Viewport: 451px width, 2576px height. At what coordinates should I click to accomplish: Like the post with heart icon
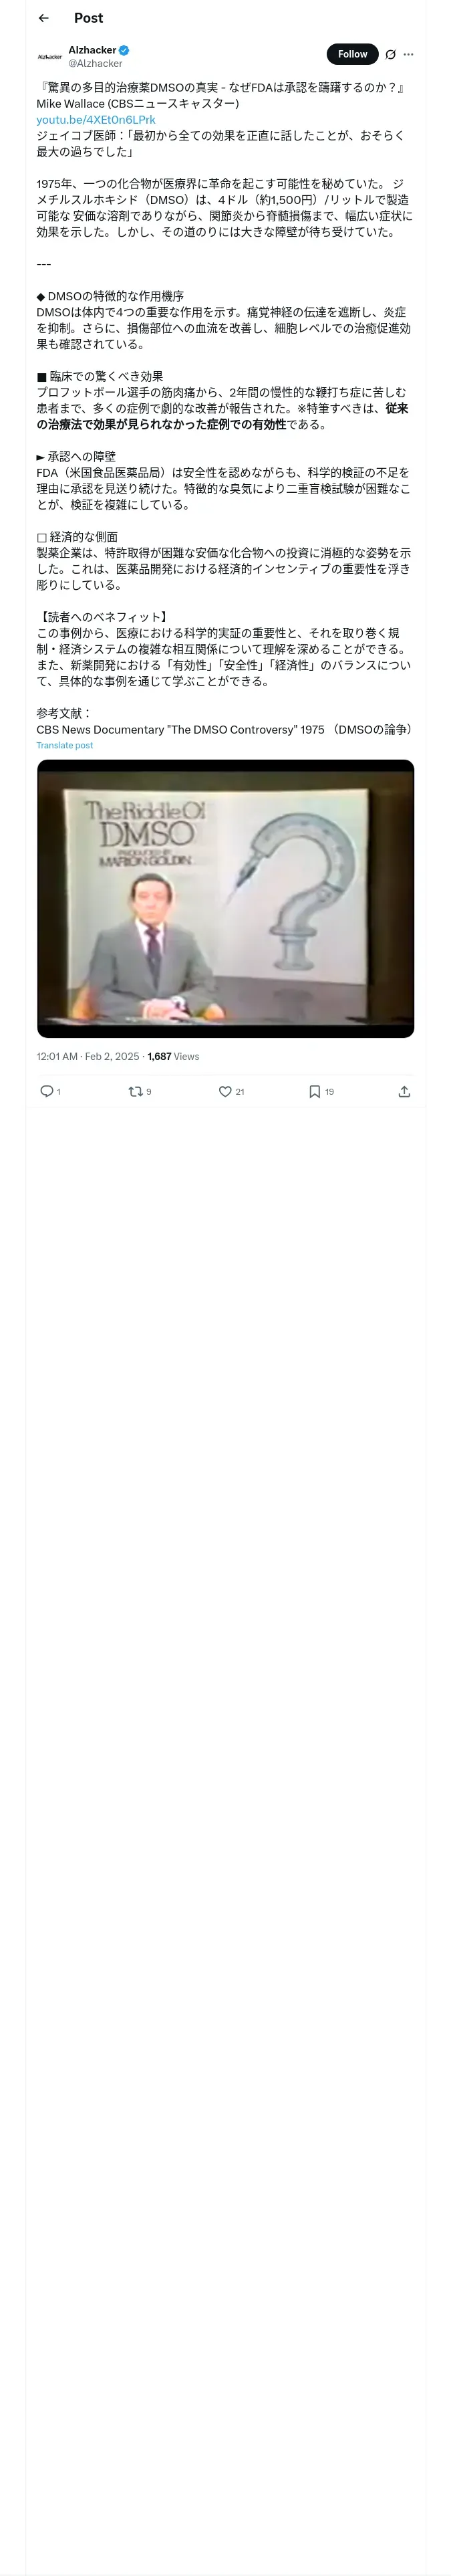click(225, 1091)
